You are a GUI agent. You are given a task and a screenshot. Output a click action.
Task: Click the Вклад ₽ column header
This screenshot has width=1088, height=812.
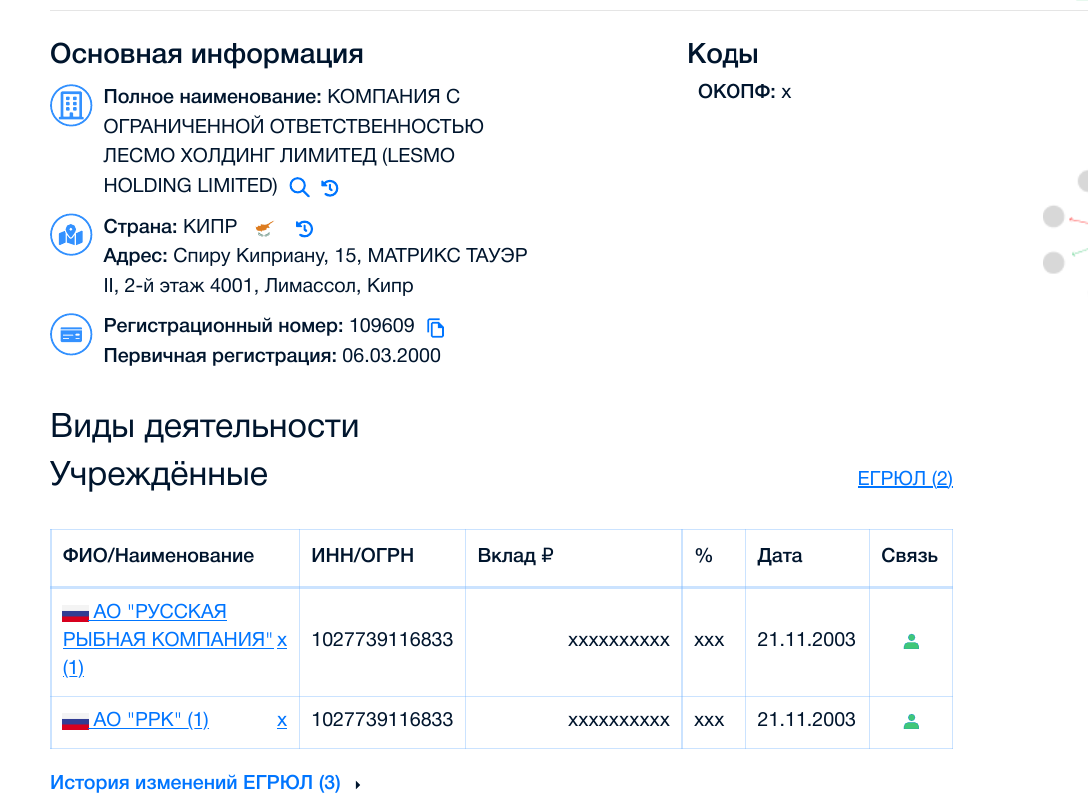coord(515,556)
